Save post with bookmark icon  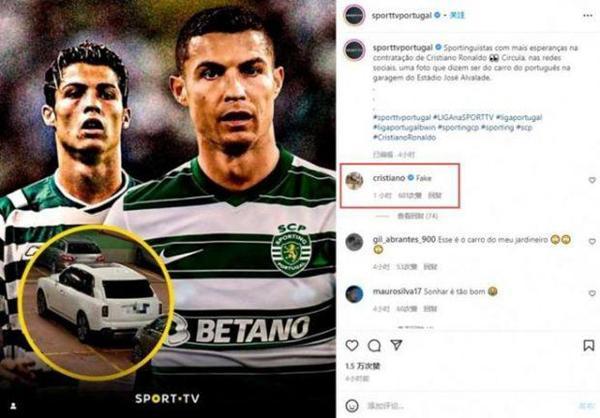tap(588, 345)
